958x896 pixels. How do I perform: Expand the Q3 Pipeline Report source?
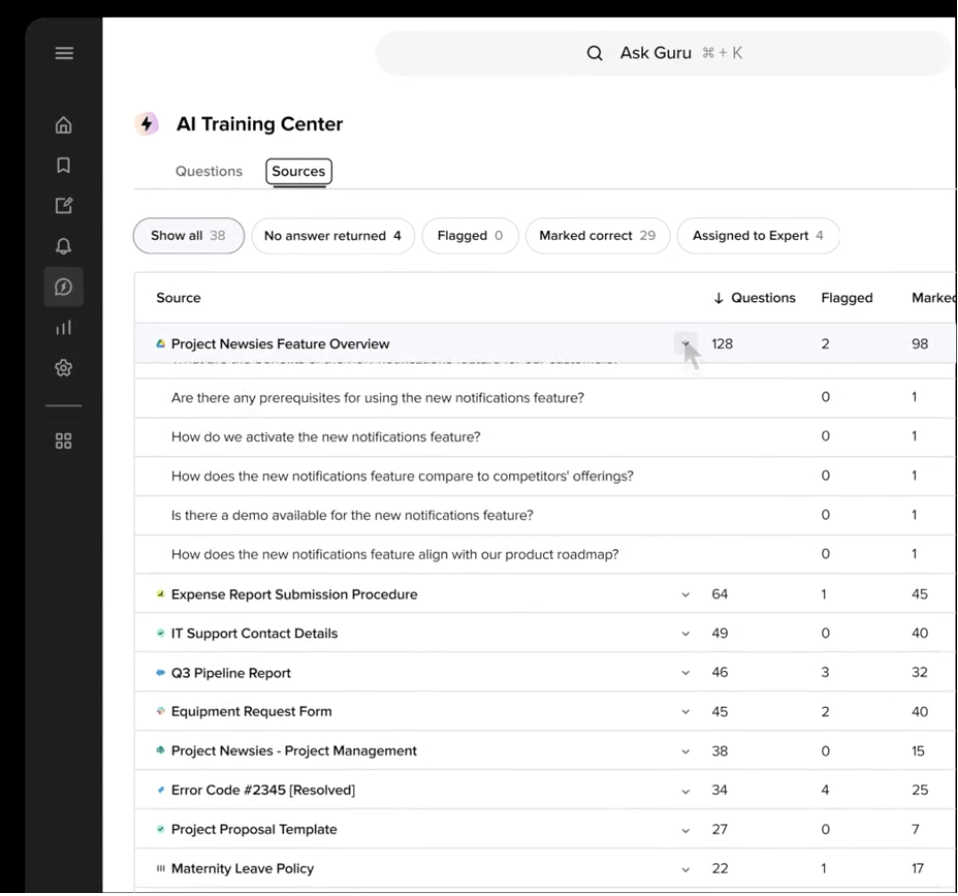tap(685, 672)
